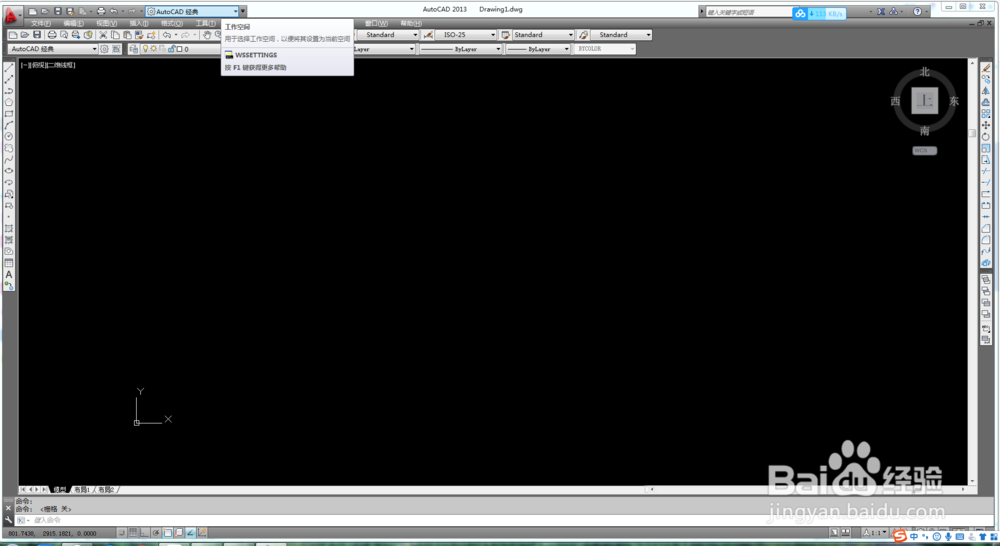The image size is (1000, 546).
Task: Select the Multiline Text A tool
Action: pyautogui.click(x=9, y=274)
